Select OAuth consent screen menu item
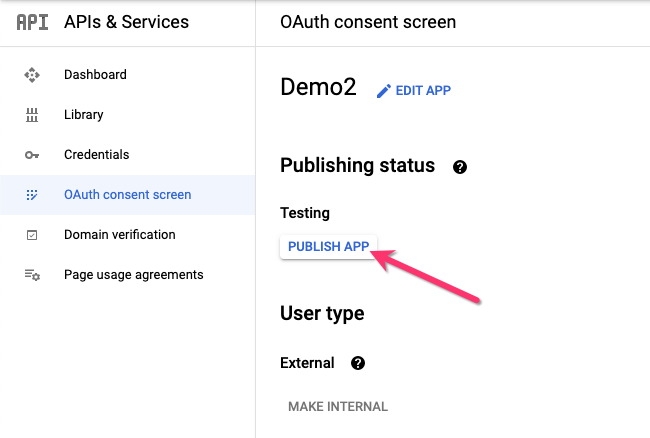Screen dimensions: 650x438 point(127,195)
